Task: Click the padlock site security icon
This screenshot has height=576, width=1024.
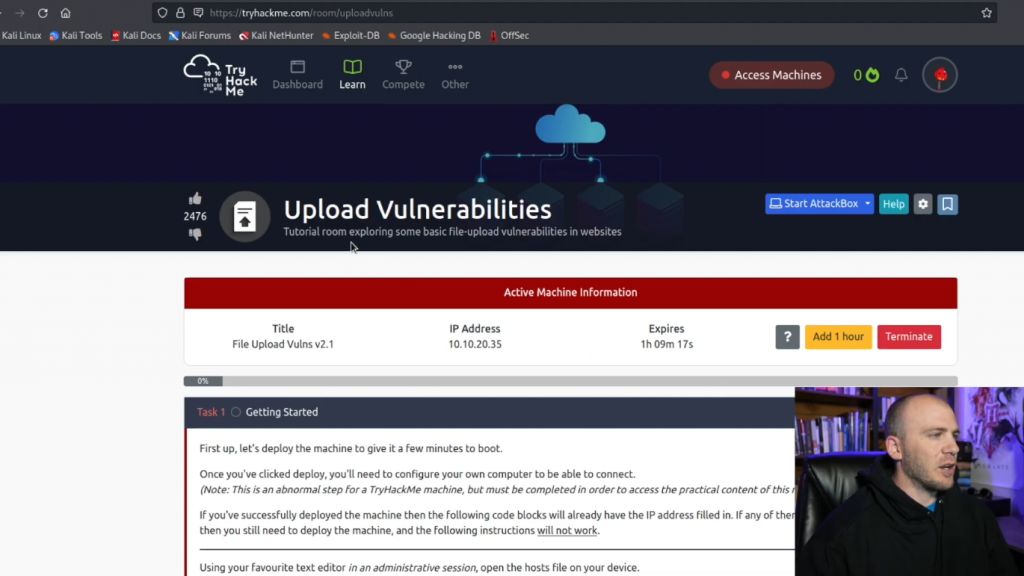Action: pyautogui.click(x=180, y=13)
